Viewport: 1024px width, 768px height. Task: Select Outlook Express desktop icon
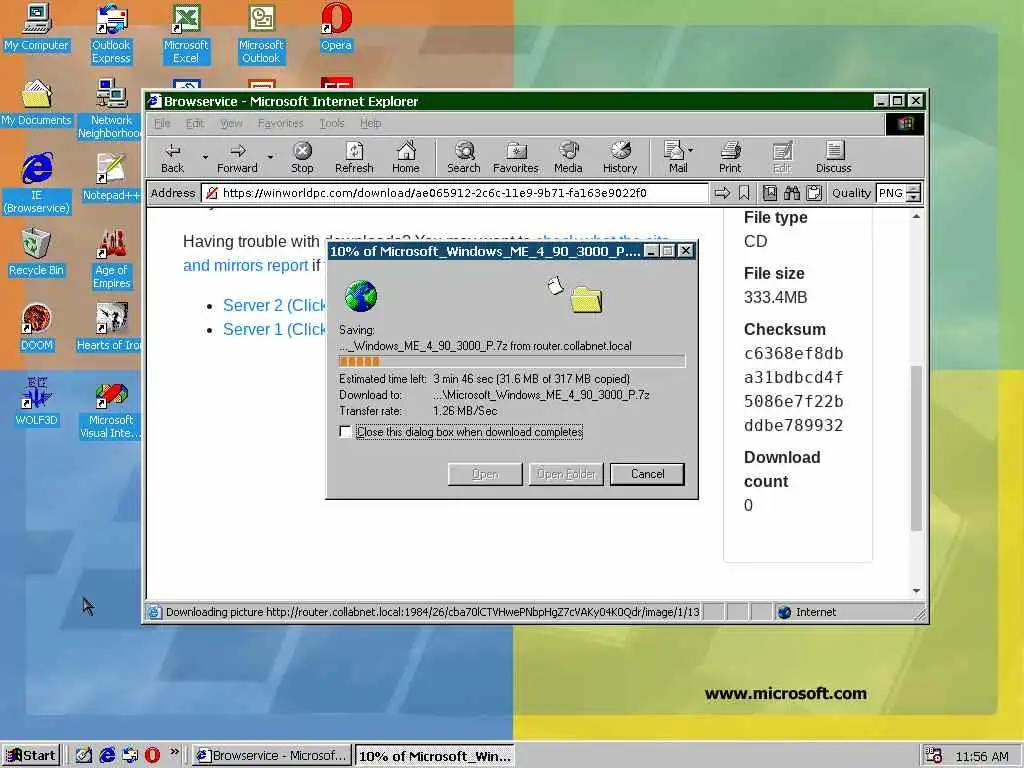click(x=111, y=34)
